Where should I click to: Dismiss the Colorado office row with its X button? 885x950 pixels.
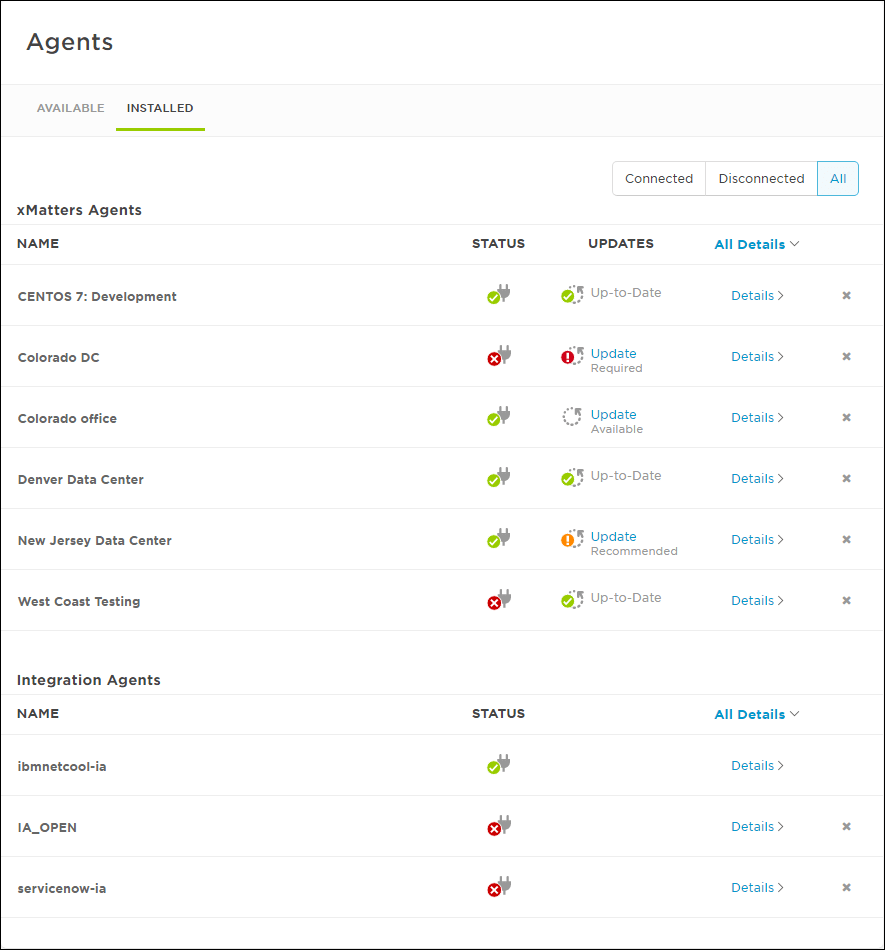click(846, 417)
